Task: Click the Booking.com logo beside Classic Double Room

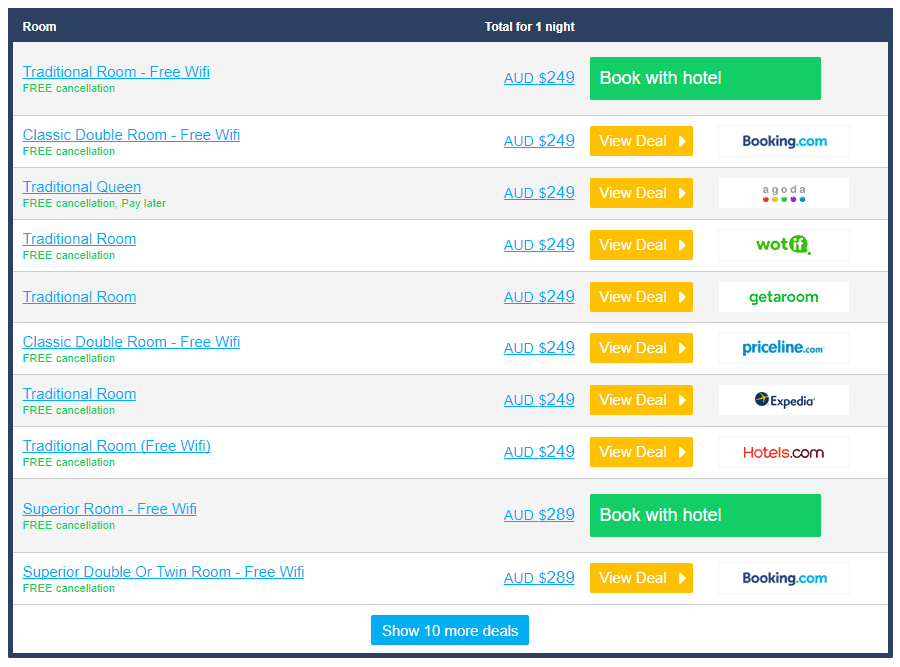Action: (x=783, y=141)
